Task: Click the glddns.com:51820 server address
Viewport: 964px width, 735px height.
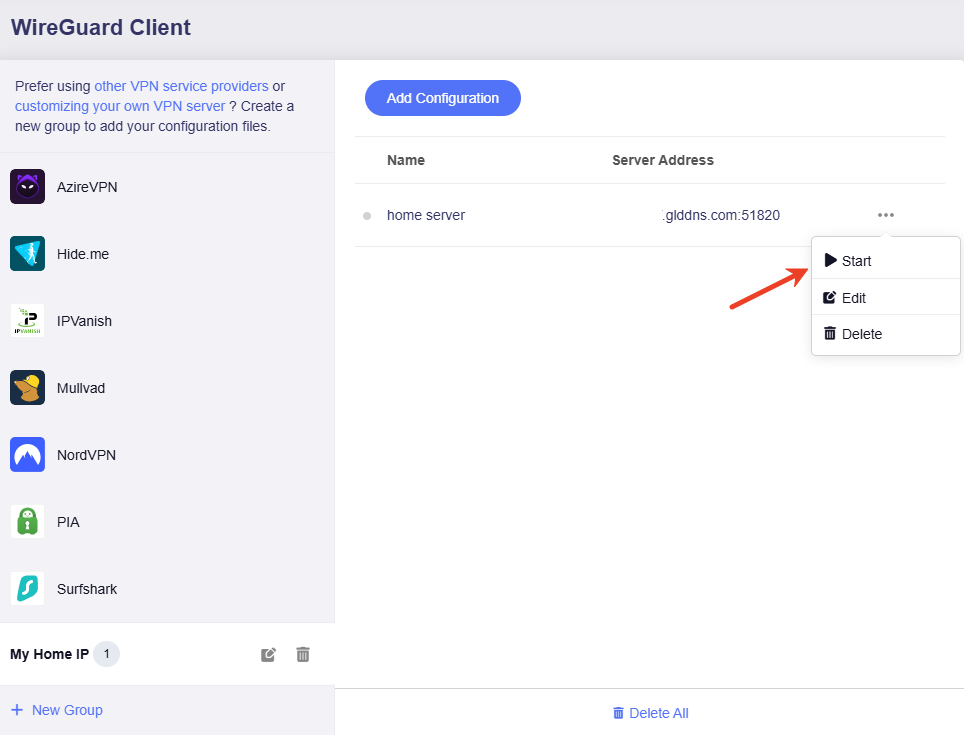Action: point(721,215)
